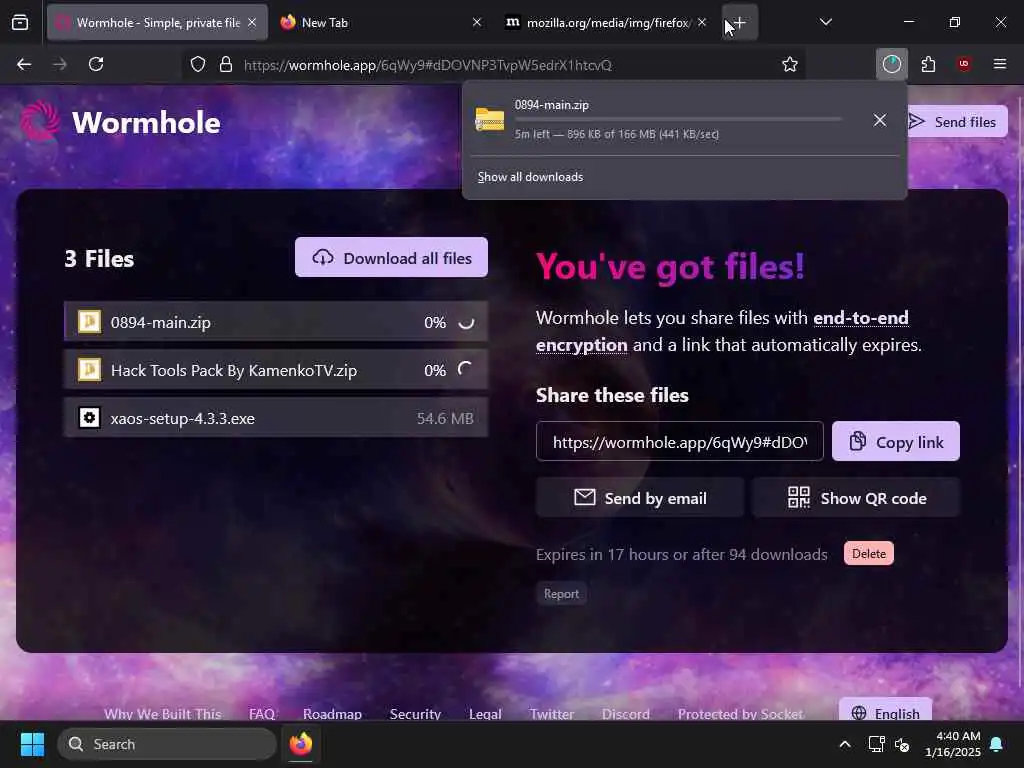The height and width of the screenshot is (768, 1024).
Task: Select Hack Tools Pack By KamenkoTV.zip row
Action: [x=276, y=370]
